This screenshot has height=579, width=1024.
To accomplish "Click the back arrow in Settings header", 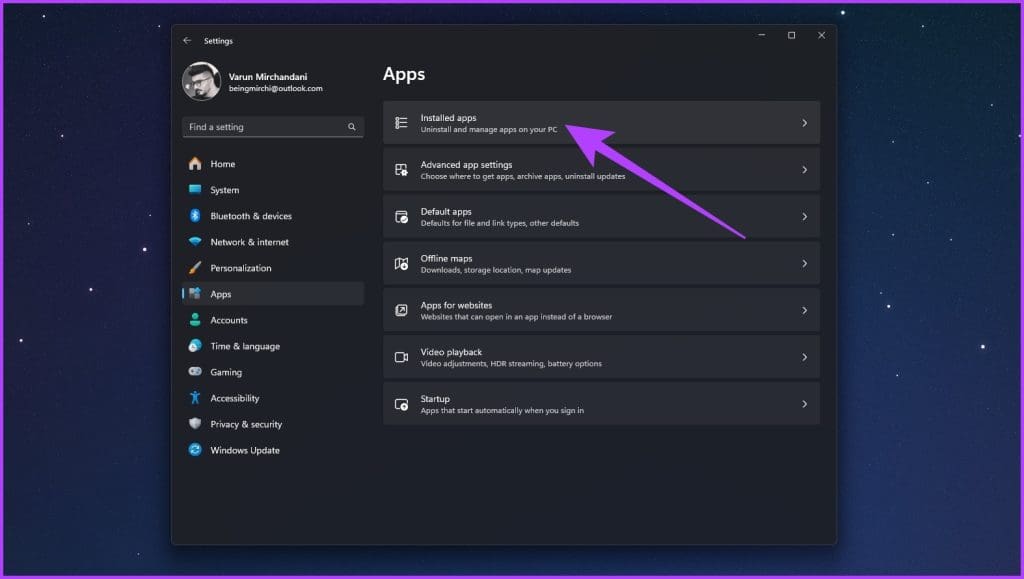I will tap(187, 41).
